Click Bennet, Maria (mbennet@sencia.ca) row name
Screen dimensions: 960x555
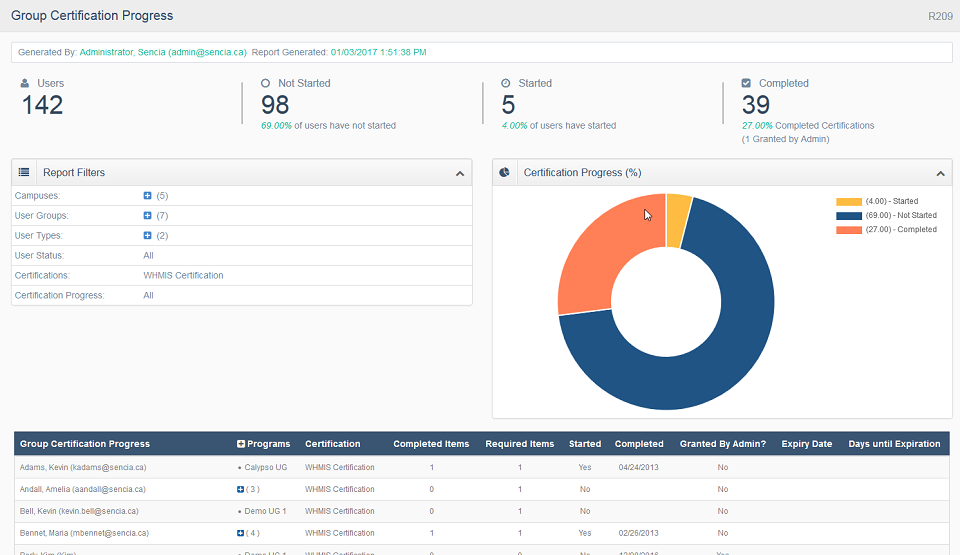[84, 534]
